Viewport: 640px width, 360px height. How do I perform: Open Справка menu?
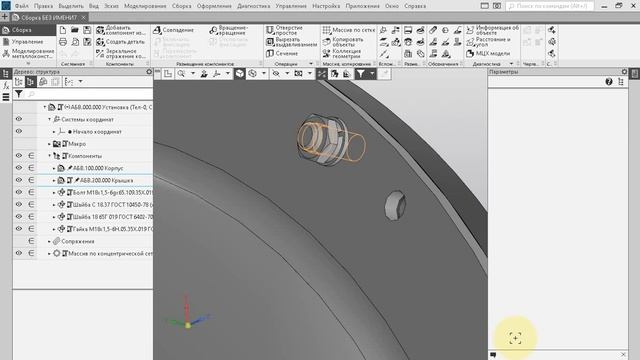415,6
